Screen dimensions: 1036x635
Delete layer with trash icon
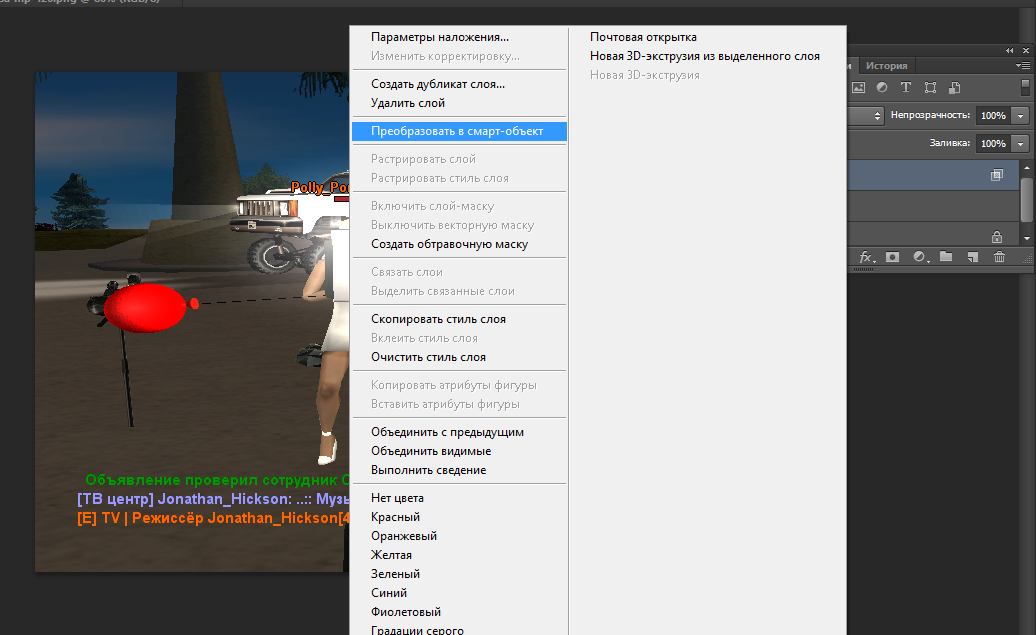click(1000, 257)
